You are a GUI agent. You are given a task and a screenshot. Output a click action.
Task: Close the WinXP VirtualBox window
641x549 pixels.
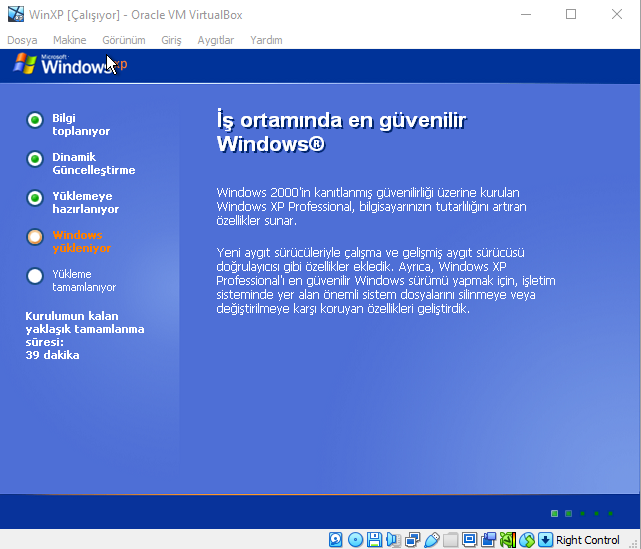tap(616, 14)
